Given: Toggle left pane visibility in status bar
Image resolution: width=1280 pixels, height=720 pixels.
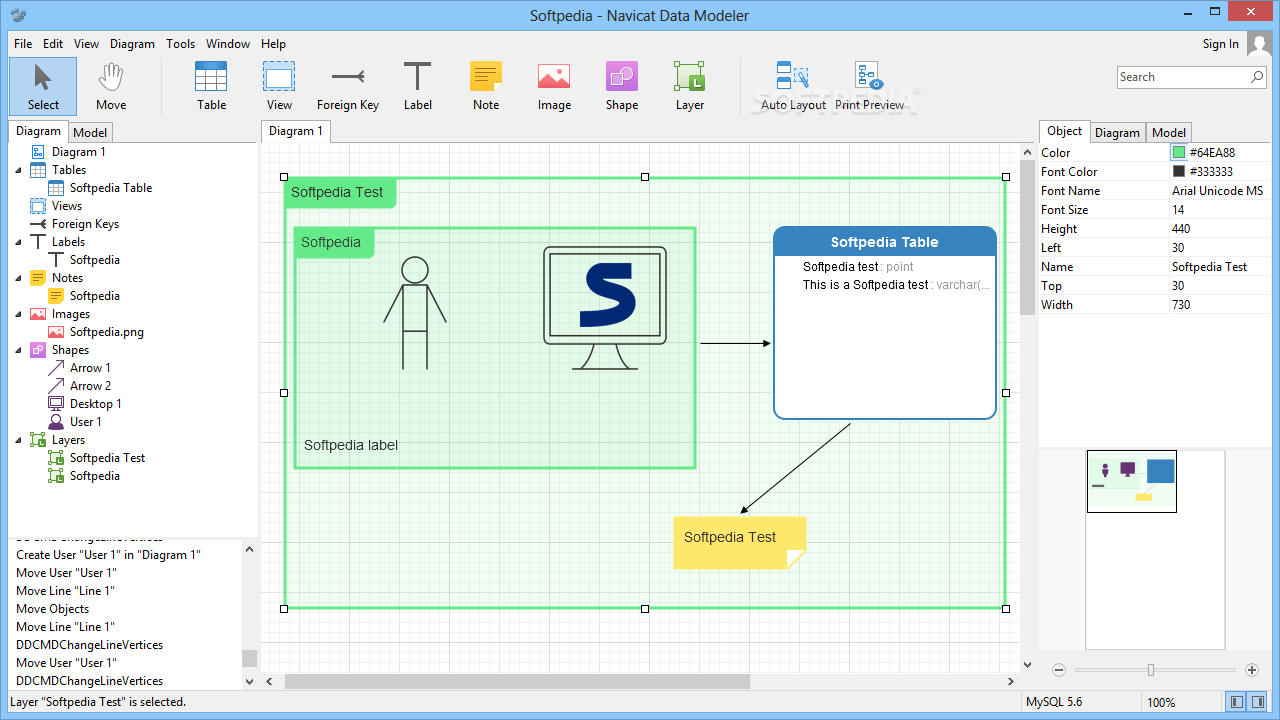Looking at the screenshot, I should pyautogui.click(x=1237, y=702).
